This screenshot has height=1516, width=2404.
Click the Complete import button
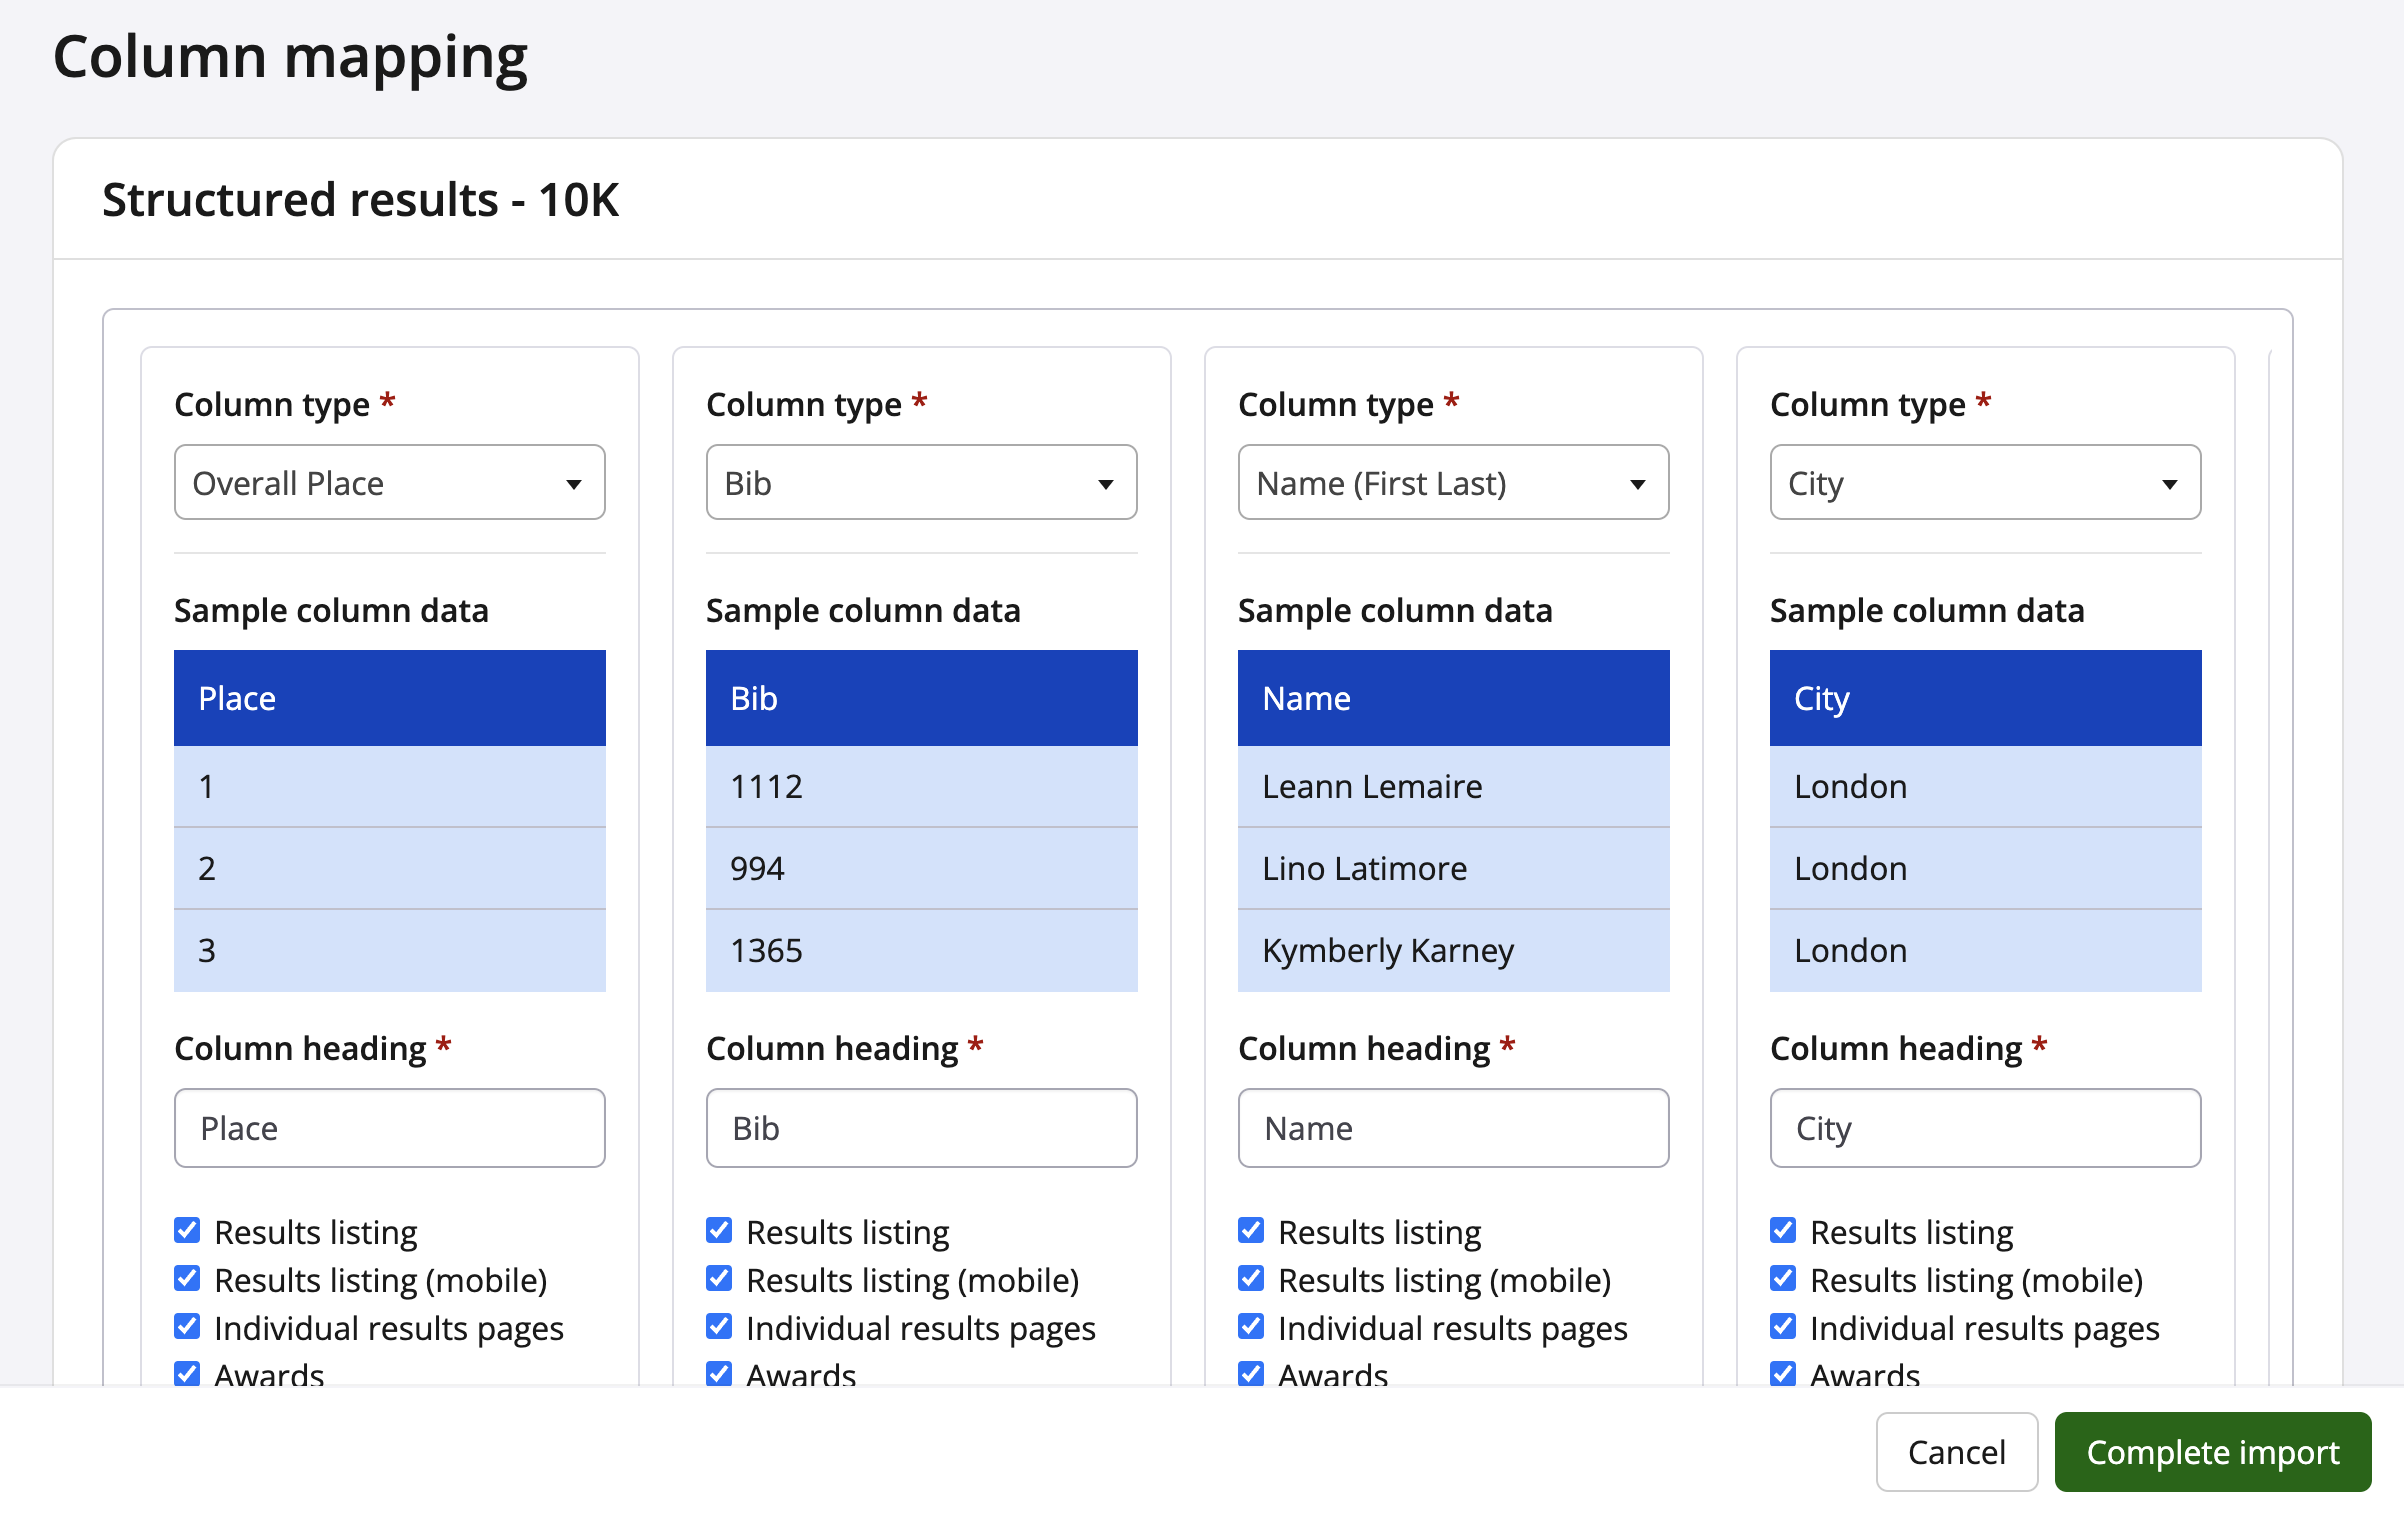(x=2212, y=1452)
